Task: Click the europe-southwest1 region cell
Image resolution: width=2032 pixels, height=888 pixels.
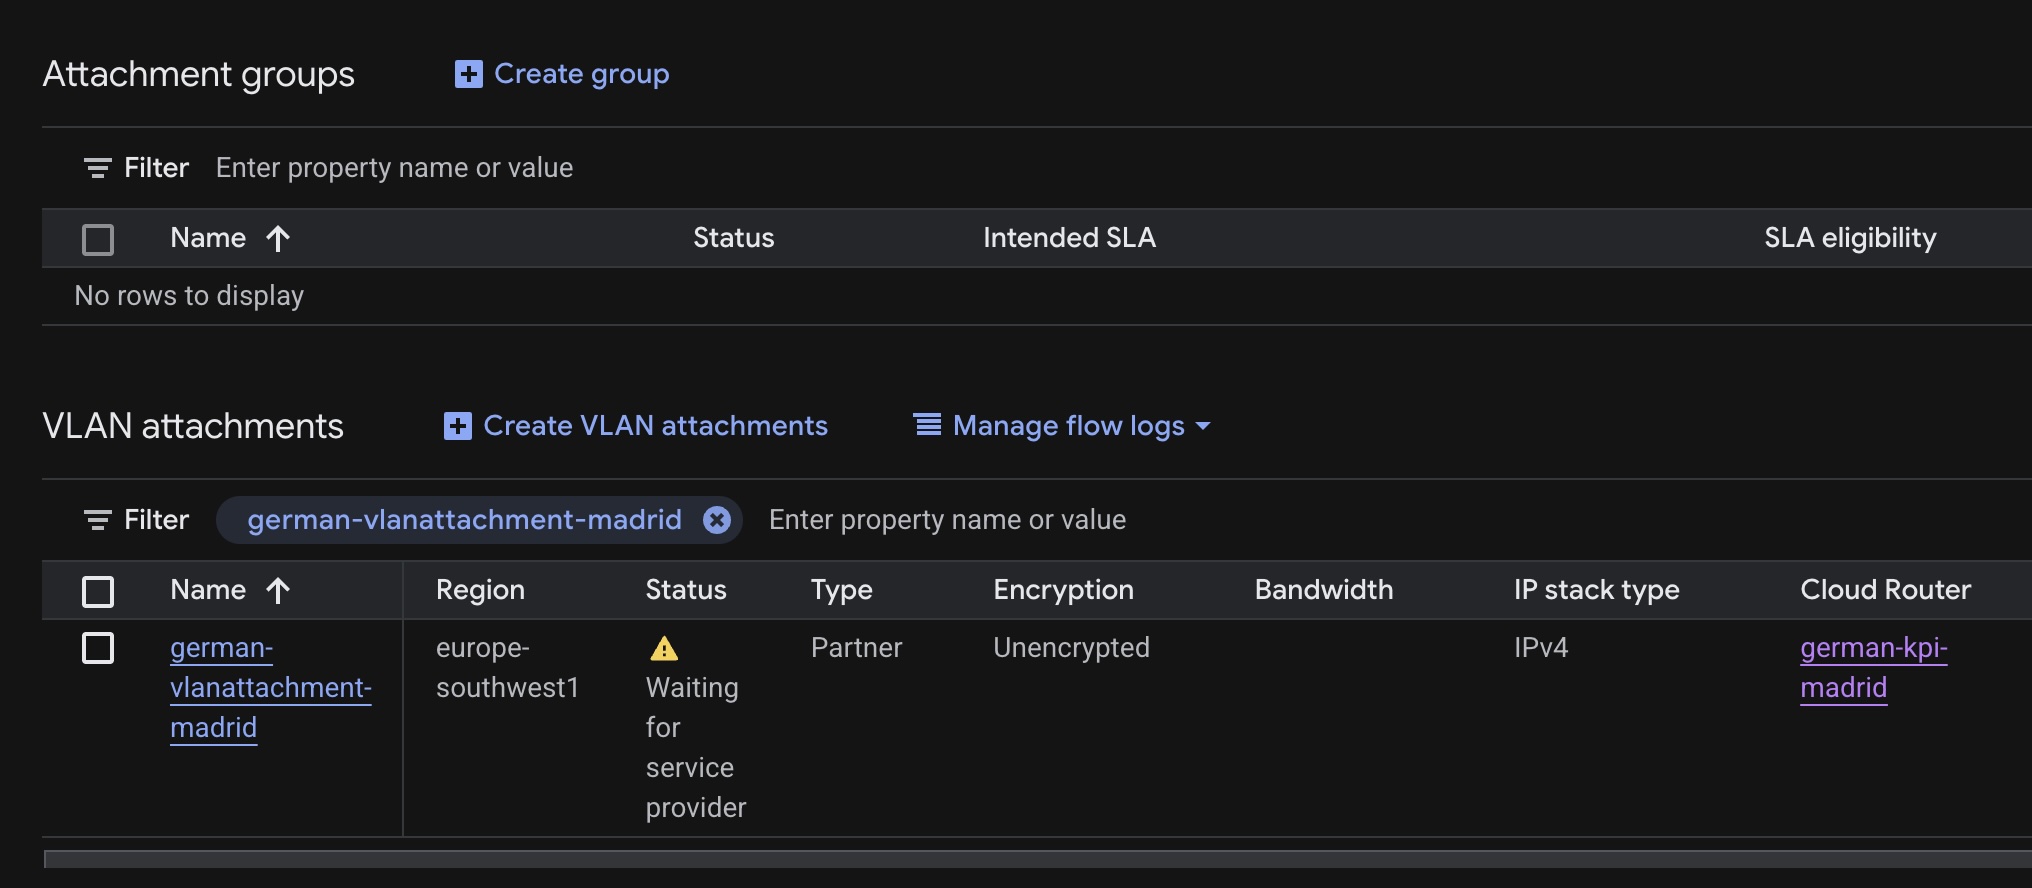Action: 508,668
